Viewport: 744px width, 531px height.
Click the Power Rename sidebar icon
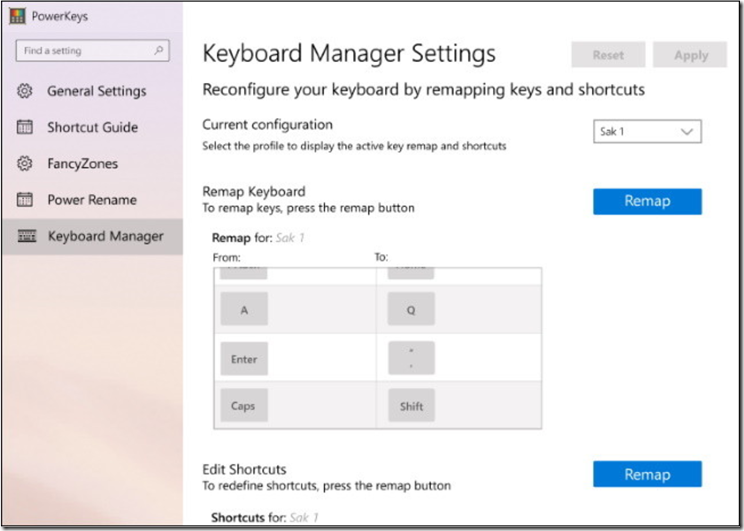pyautogui.click(x=26, y=199)
